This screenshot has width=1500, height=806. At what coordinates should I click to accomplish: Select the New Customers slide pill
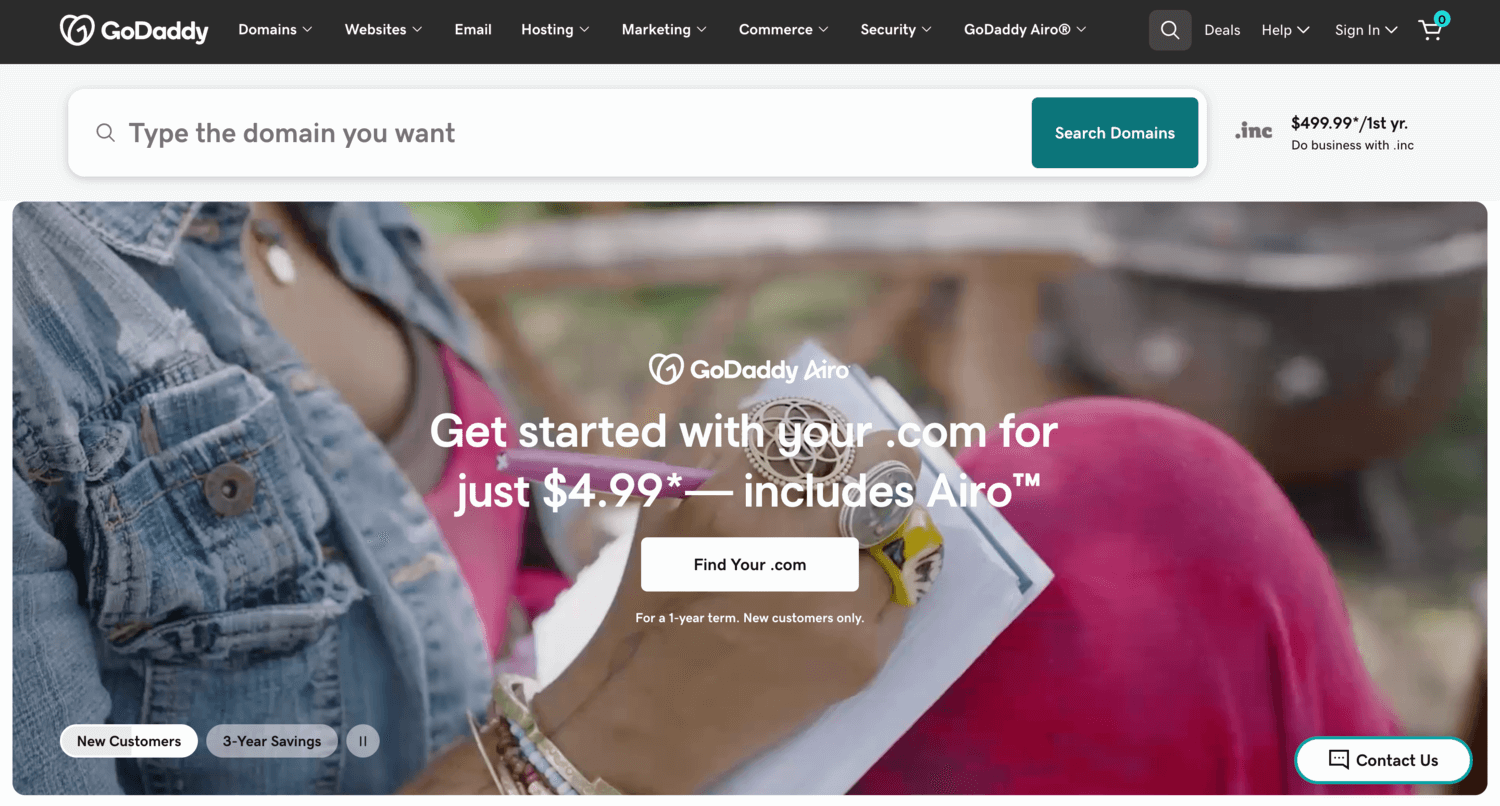129,741
